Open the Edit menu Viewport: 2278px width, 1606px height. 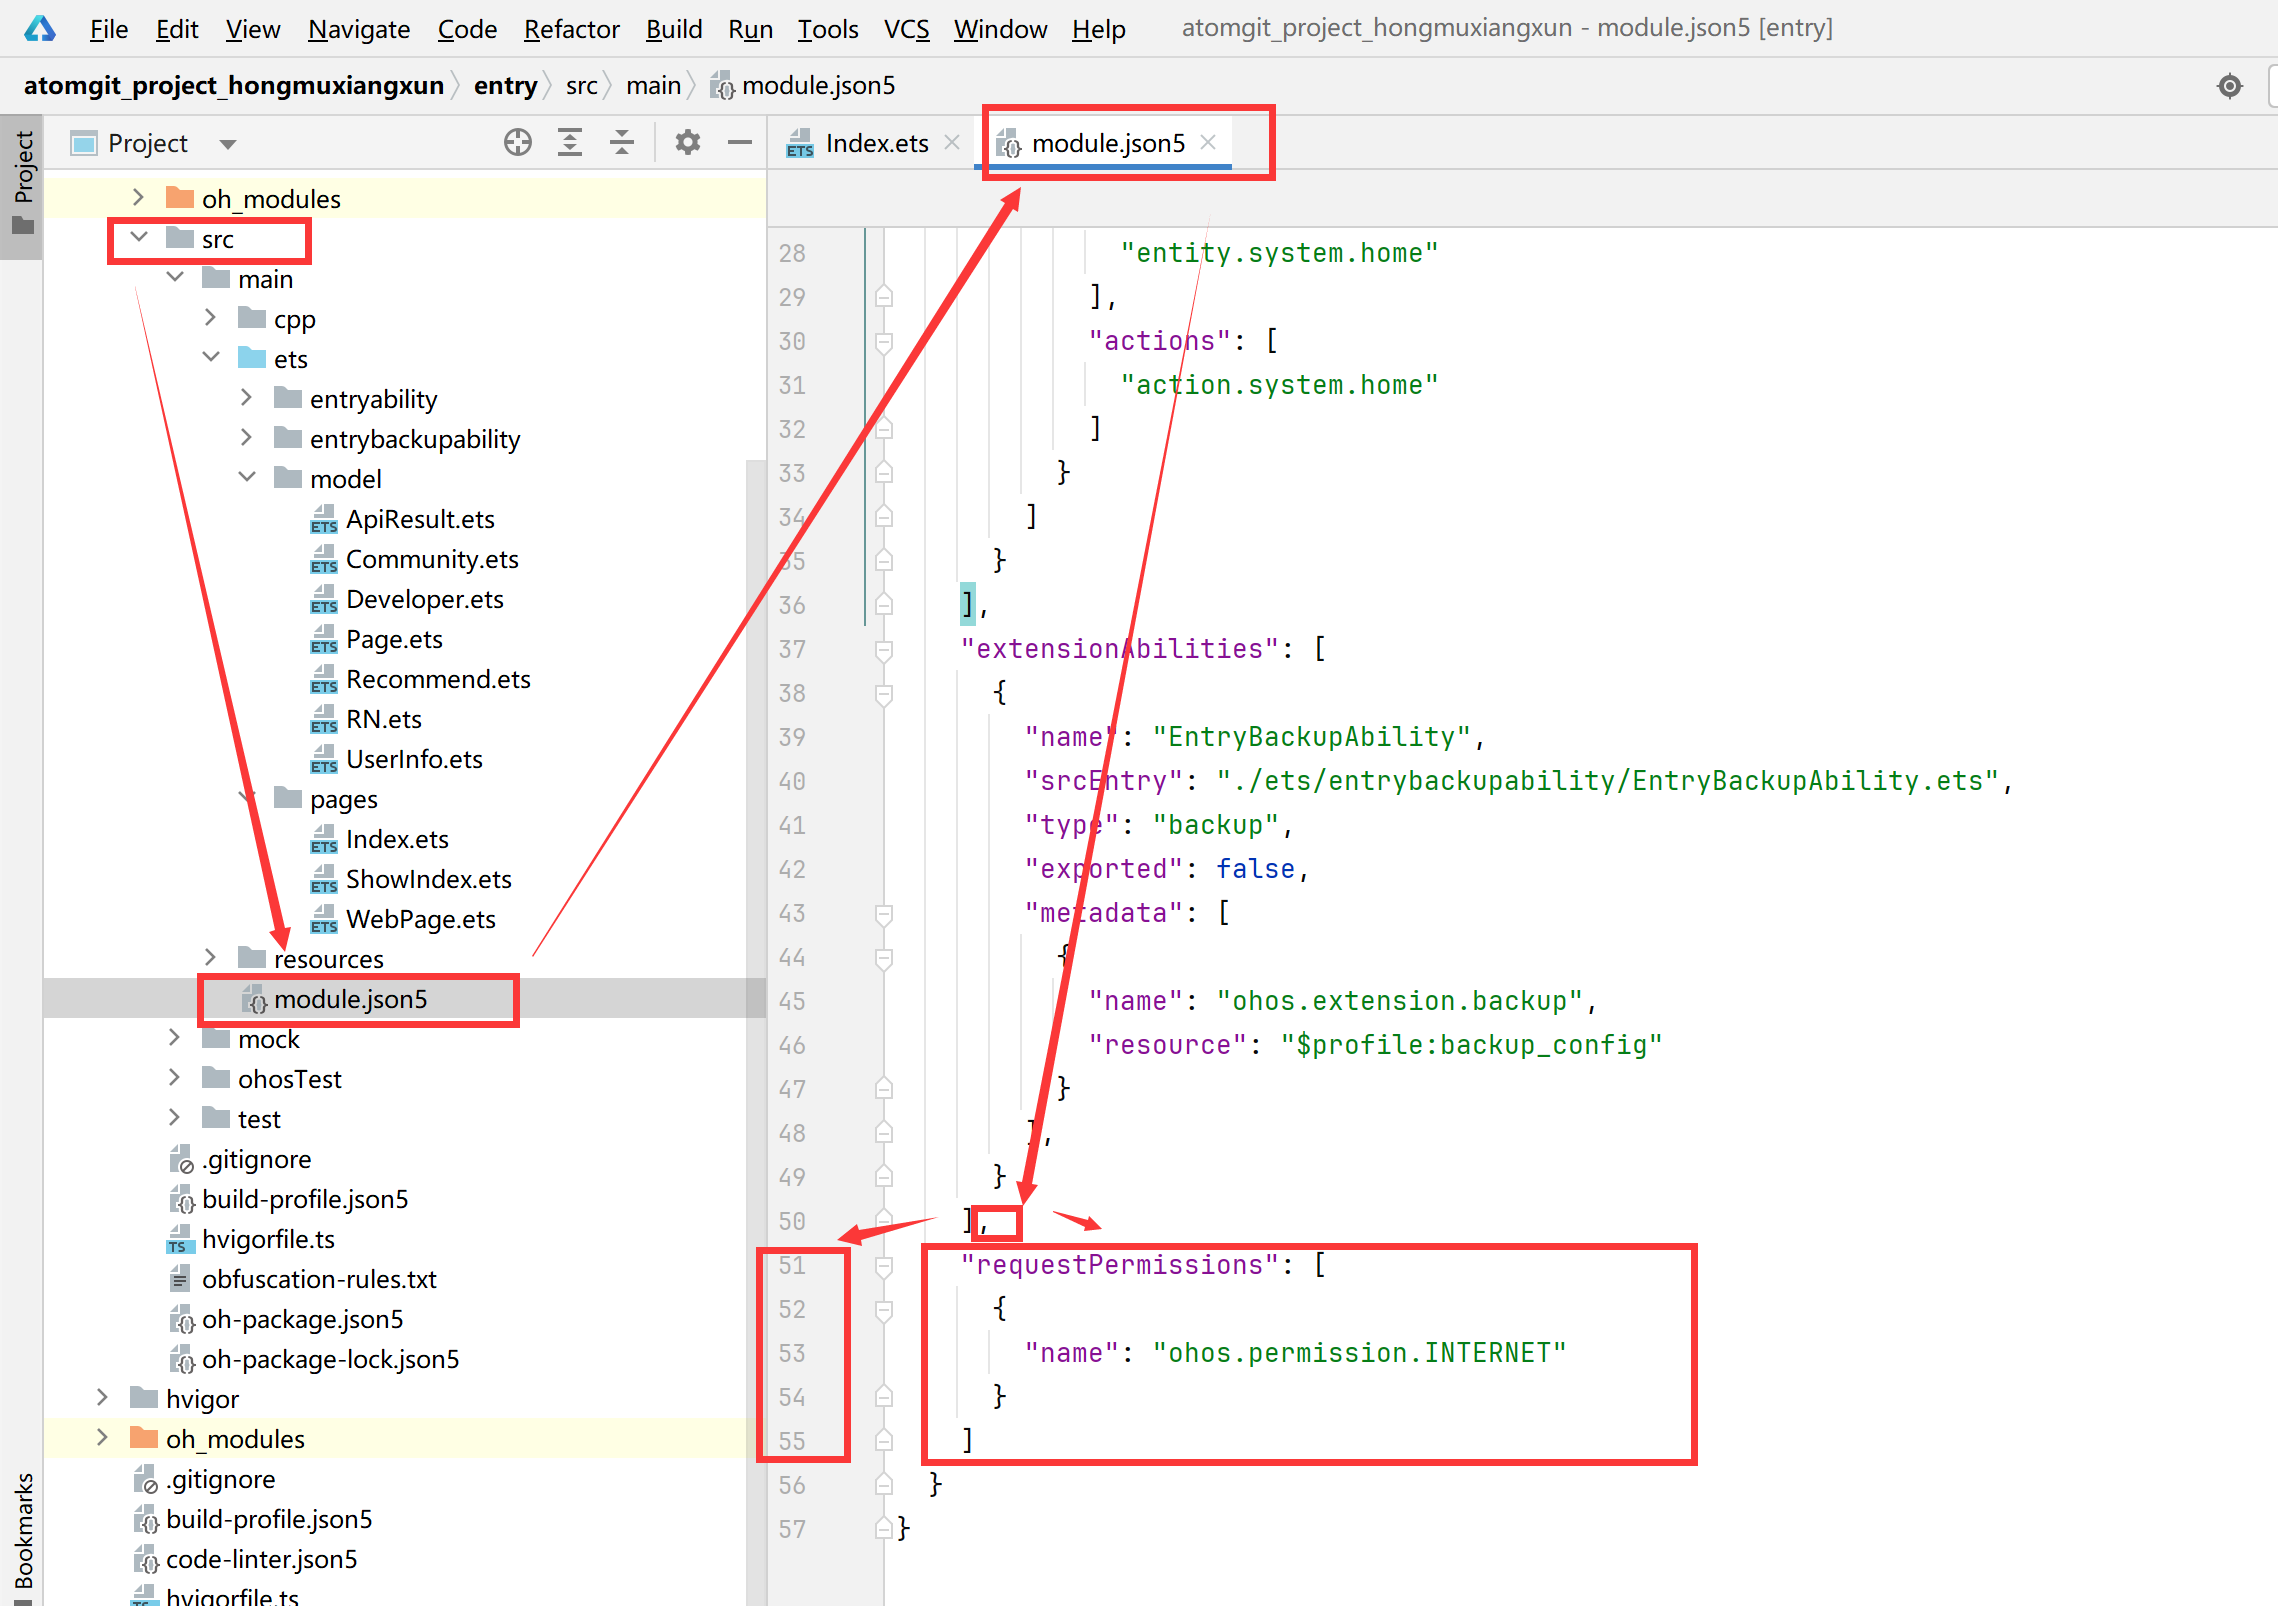point(177,29)
